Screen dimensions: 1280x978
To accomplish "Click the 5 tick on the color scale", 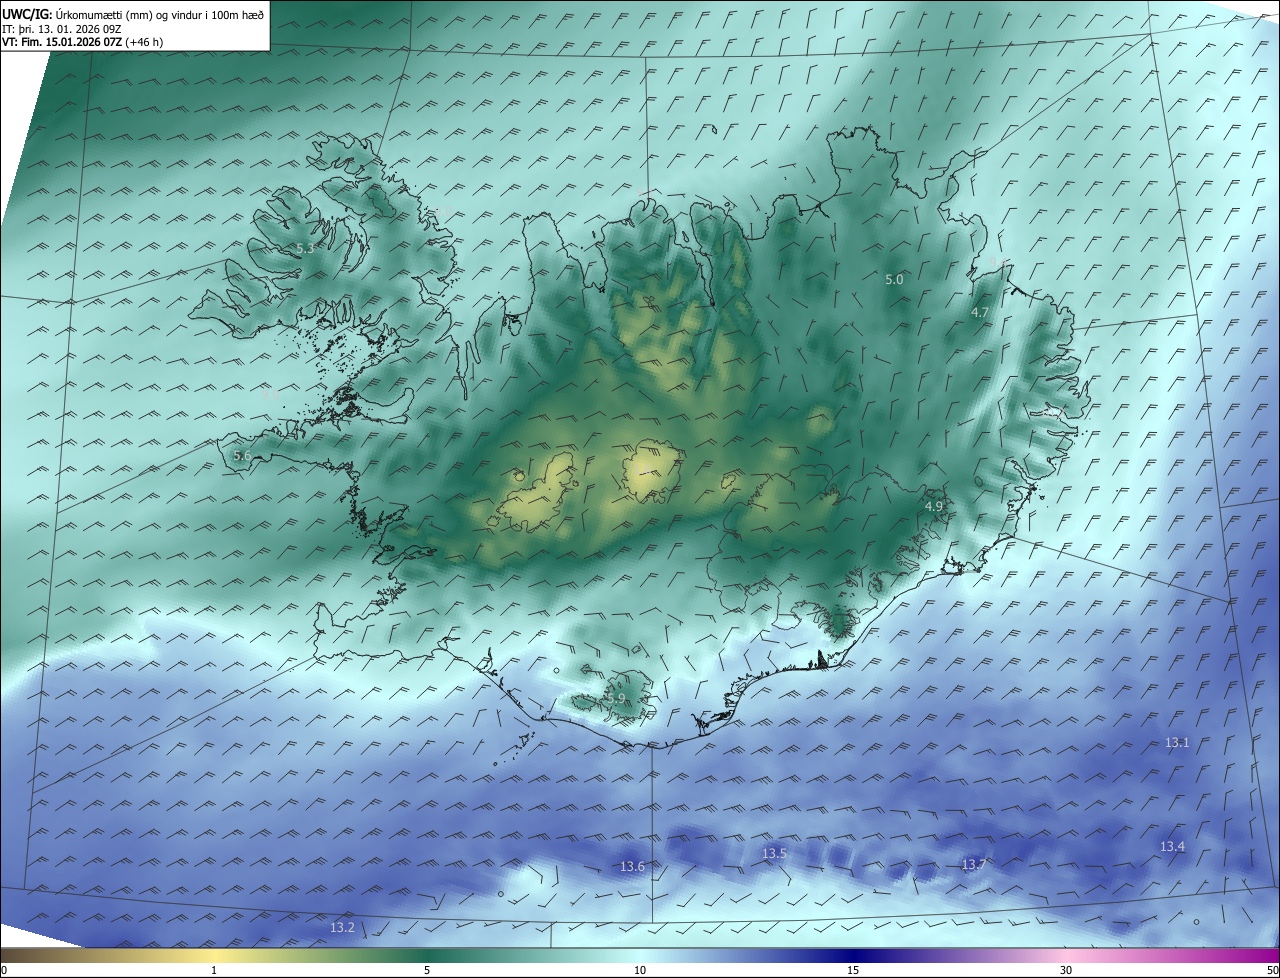I will click(427, 971).
